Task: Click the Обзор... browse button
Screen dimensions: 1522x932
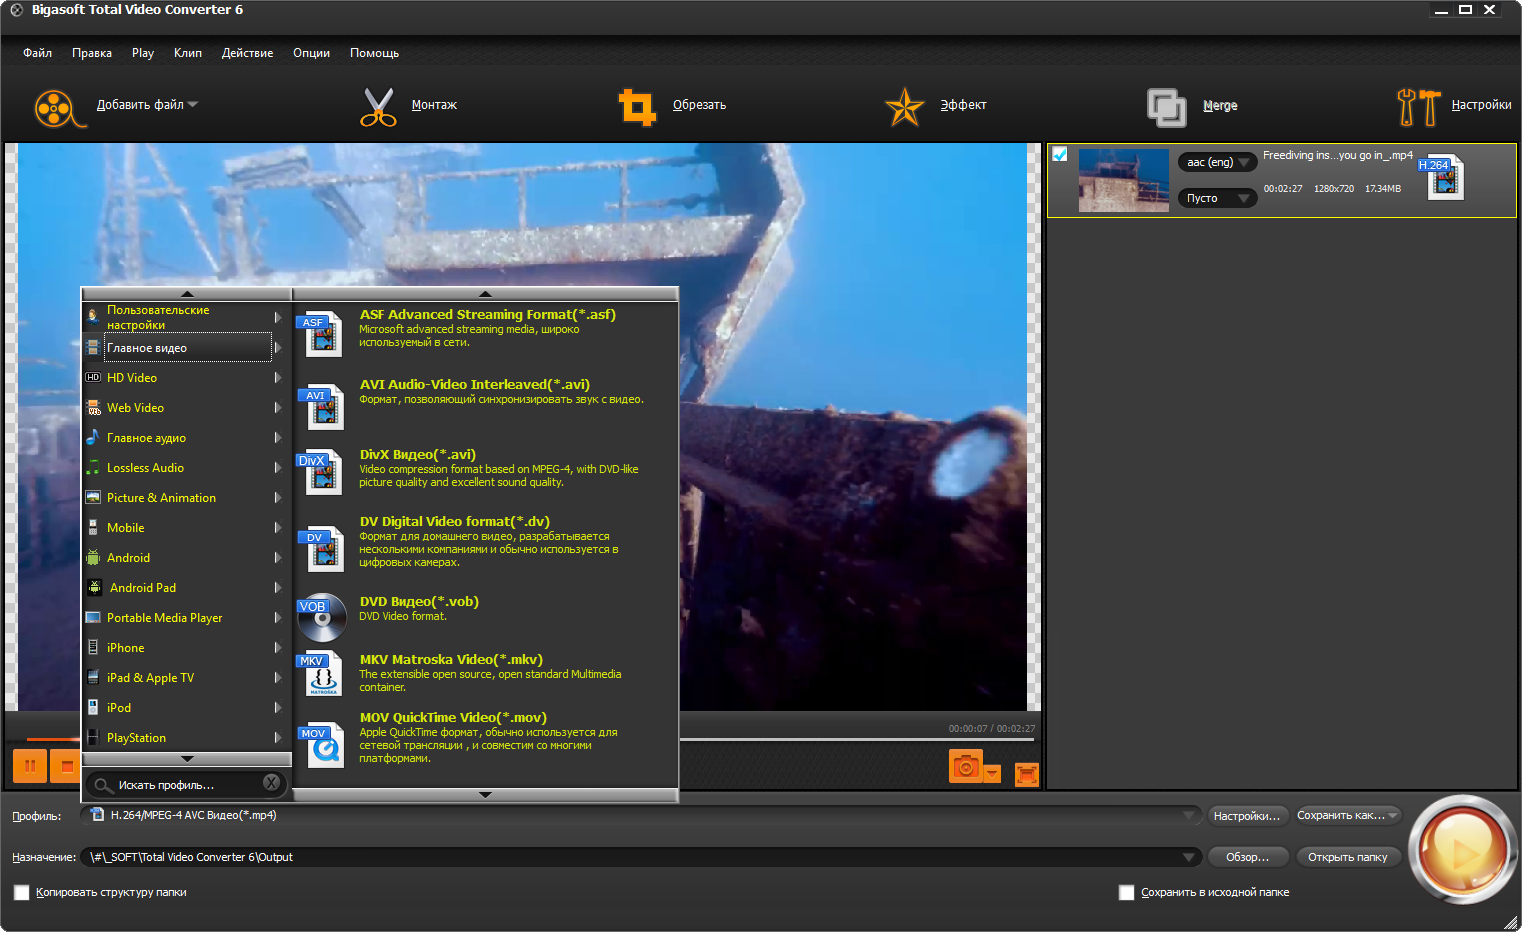Action: [1247, 857]
